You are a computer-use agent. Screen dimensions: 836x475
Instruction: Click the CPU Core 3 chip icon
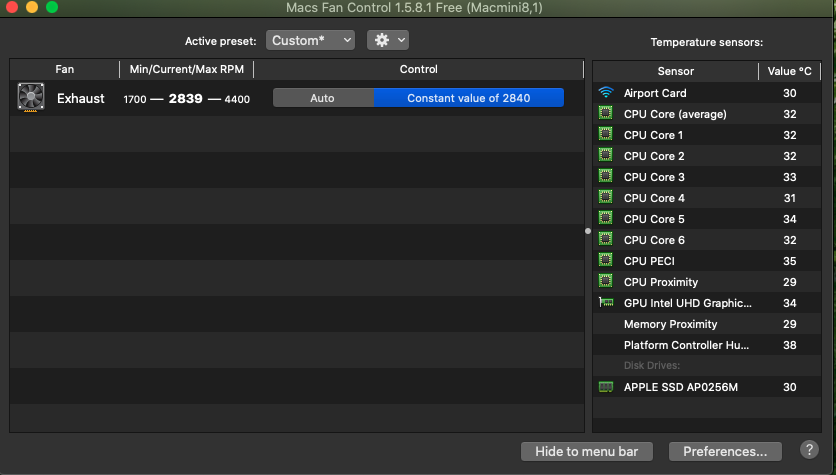tap(606, 176)
